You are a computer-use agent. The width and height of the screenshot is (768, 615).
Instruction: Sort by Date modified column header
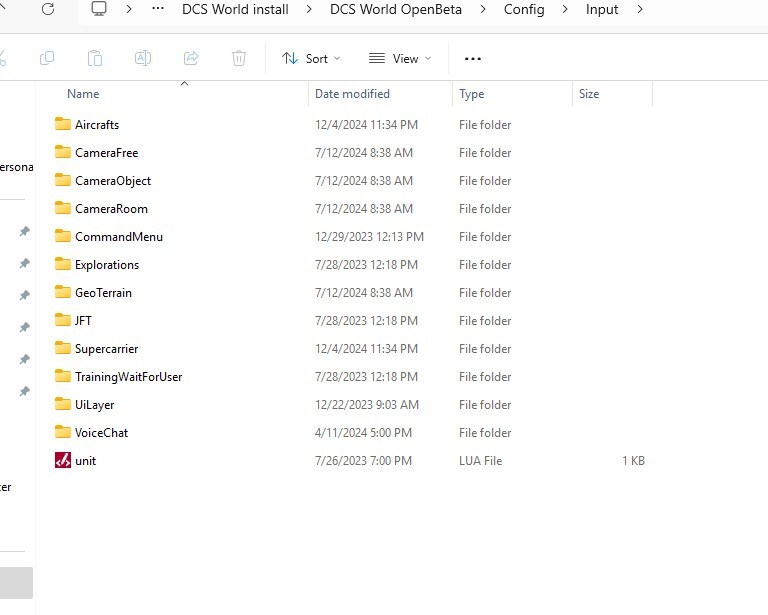(352, 94)
